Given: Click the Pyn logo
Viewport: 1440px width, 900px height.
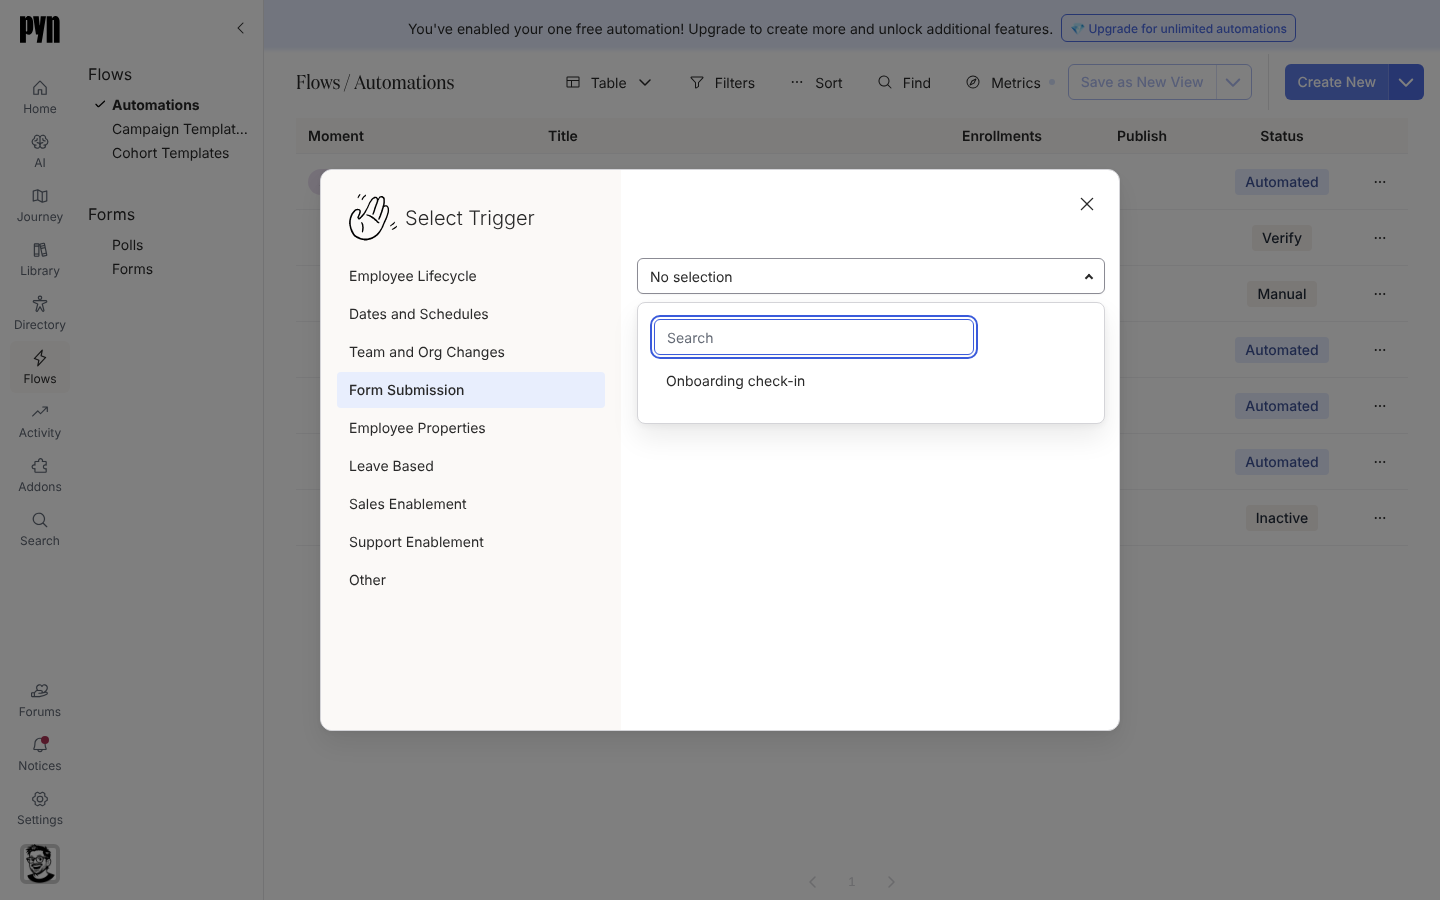Looking at the screenshot, I should click(x=40, y=30).
